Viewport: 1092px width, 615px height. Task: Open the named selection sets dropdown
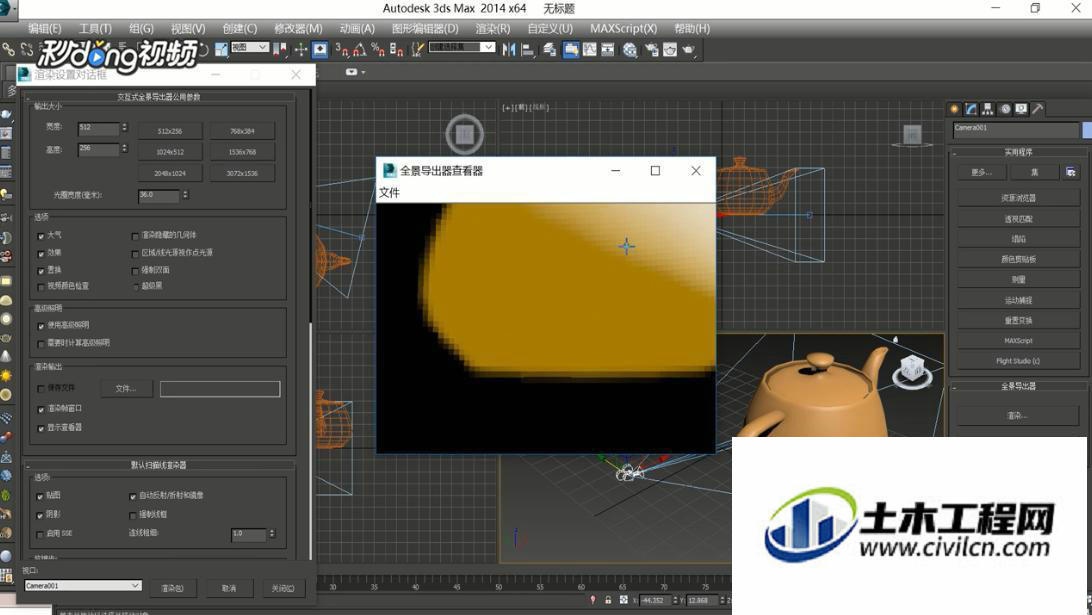[x=462, y=47]
